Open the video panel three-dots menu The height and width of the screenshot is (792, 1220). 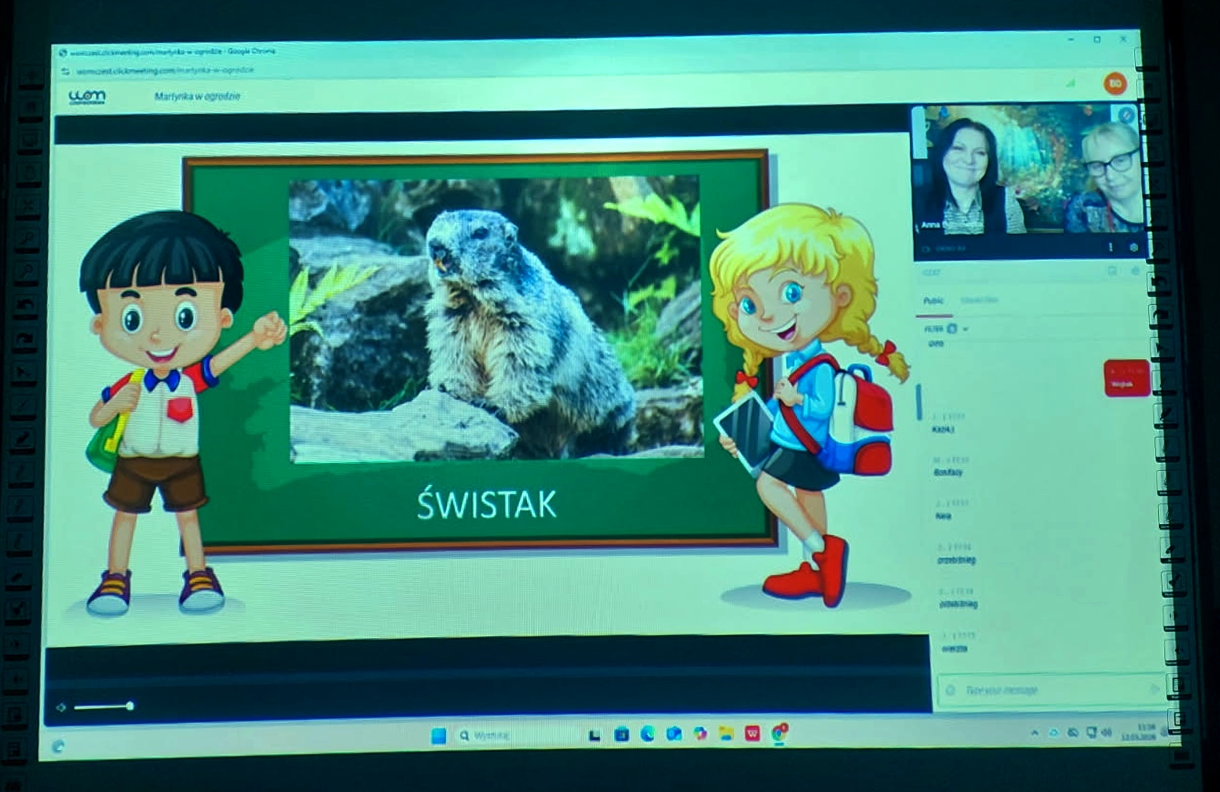pyautogui.click(x=1110, y=246)
